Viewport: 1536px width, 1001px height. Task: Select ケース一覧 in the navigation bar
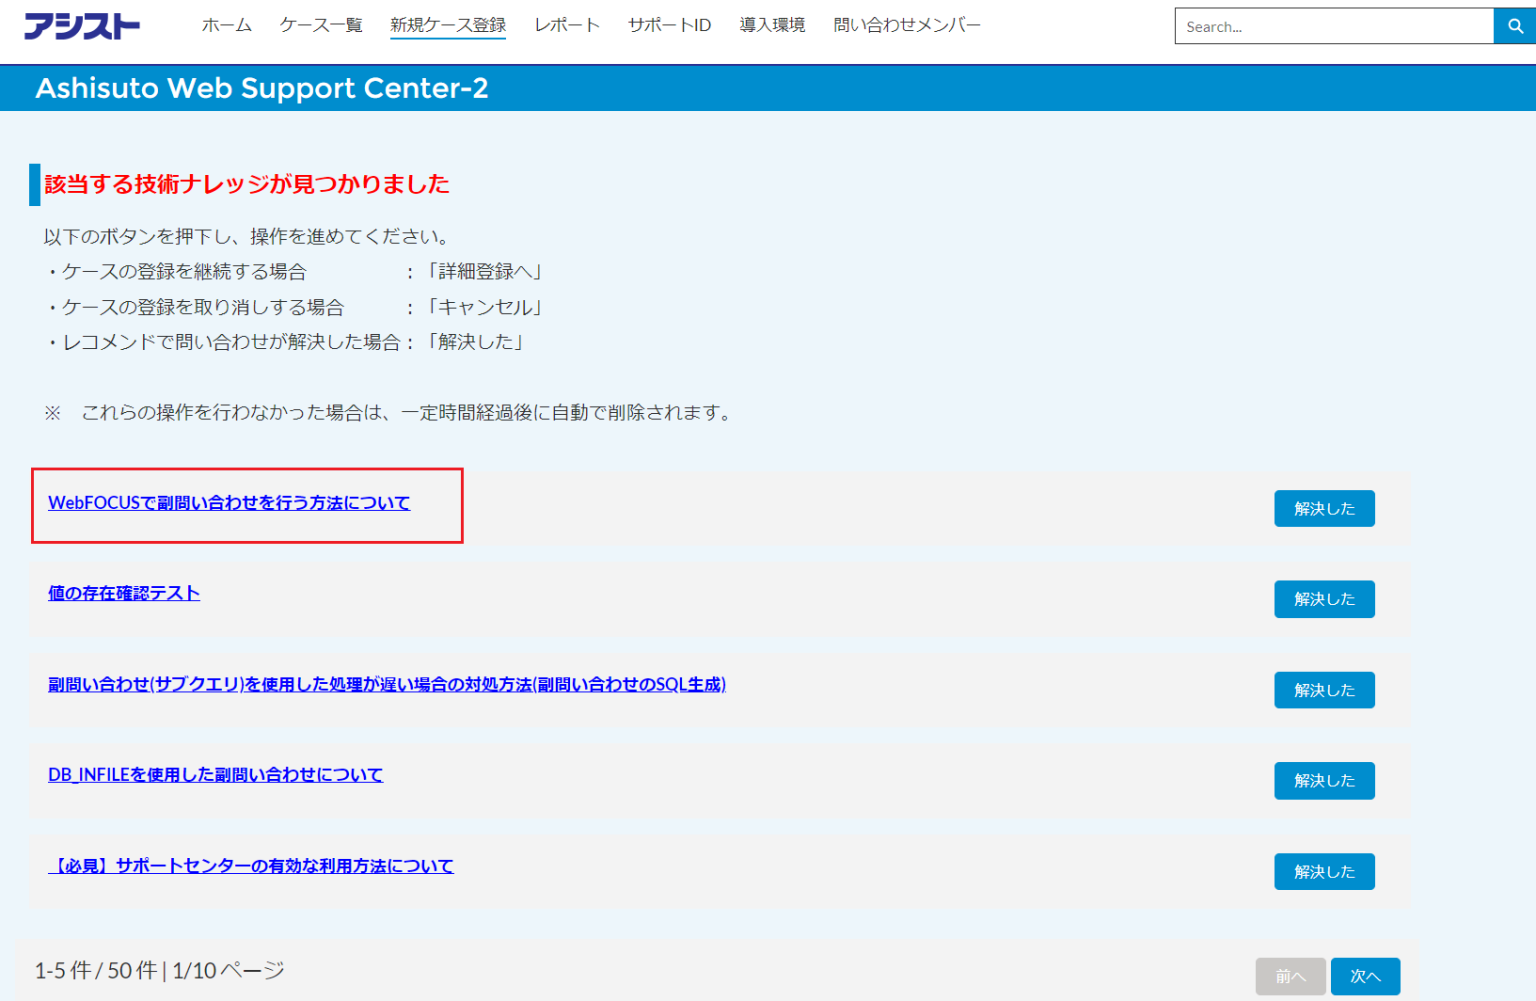click(x=319, y=25)
